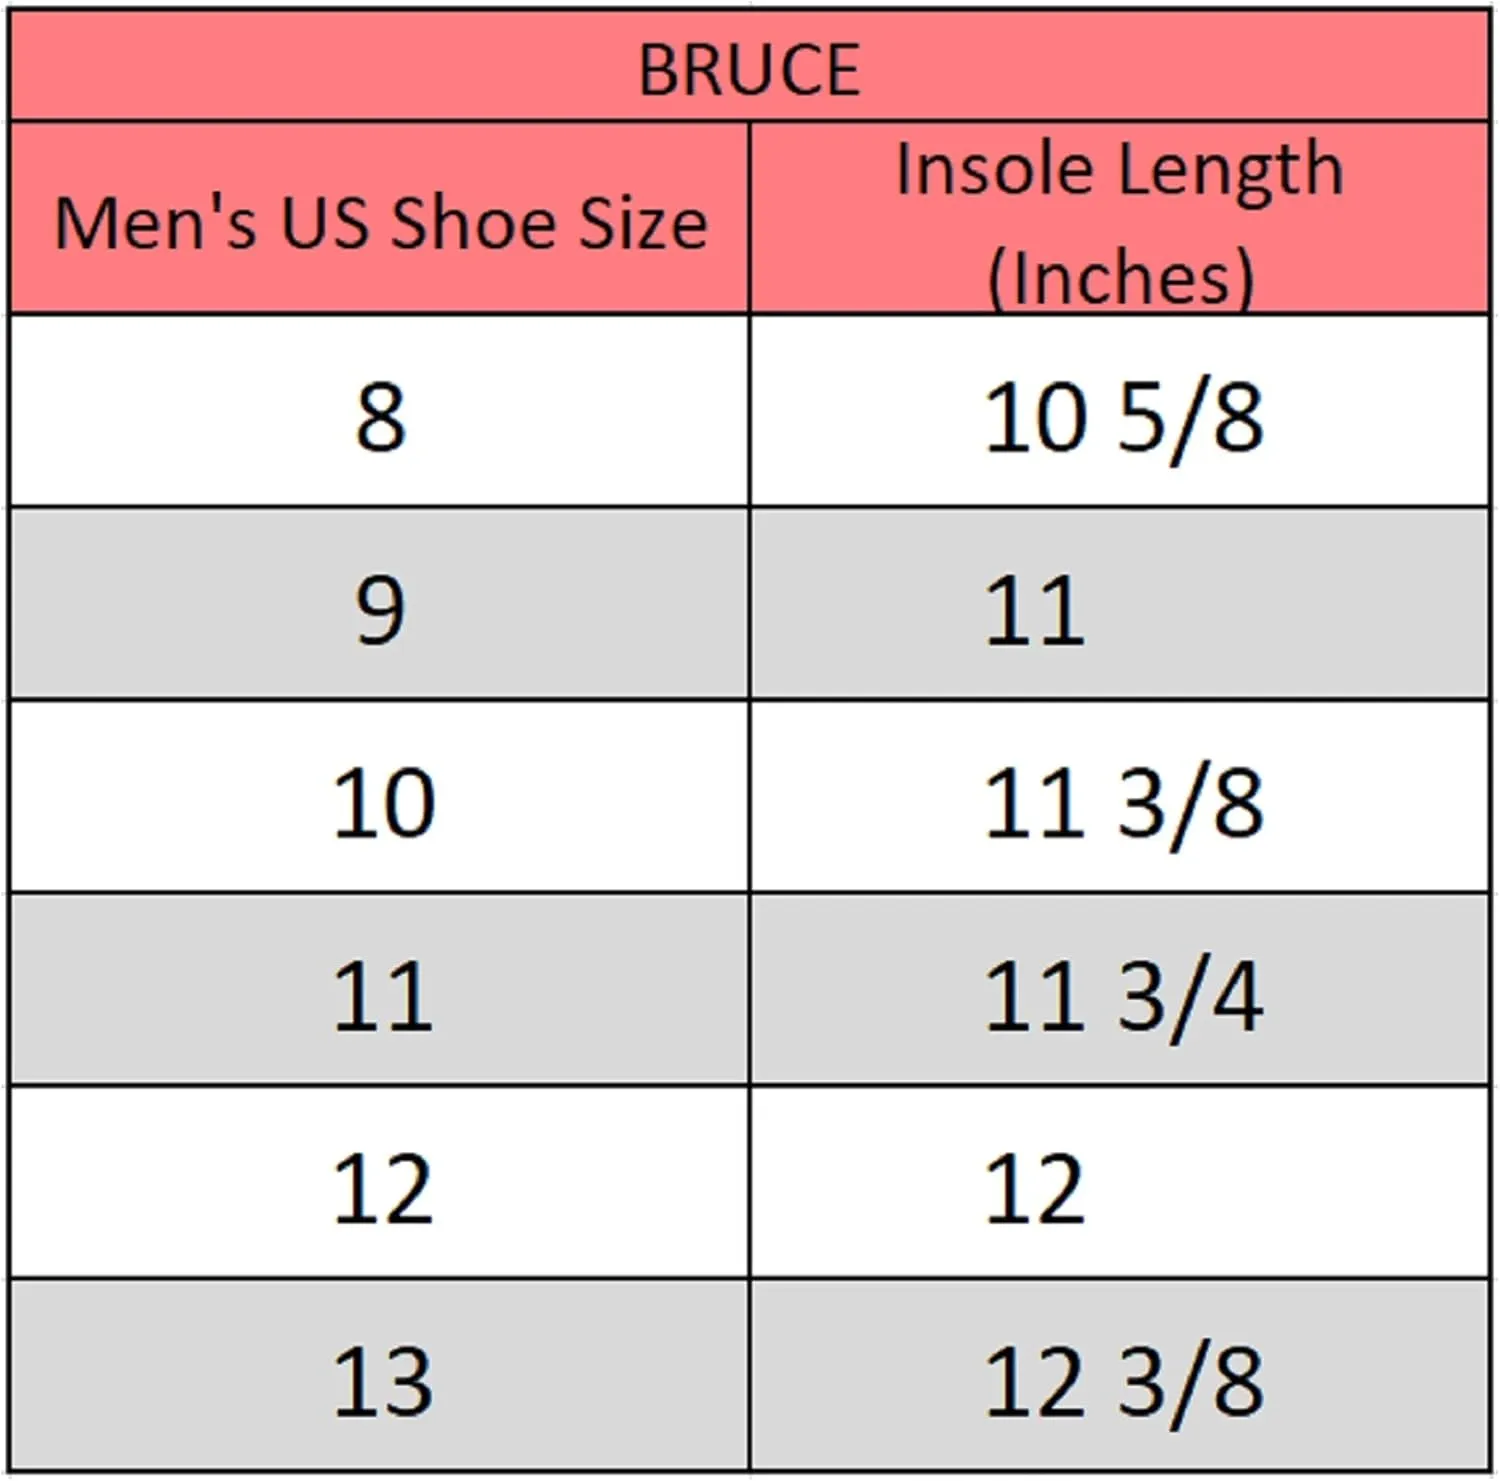Select shoe size 13 cell
The height and width of the screenshot is (1481, 1500).
point(379,1376)
